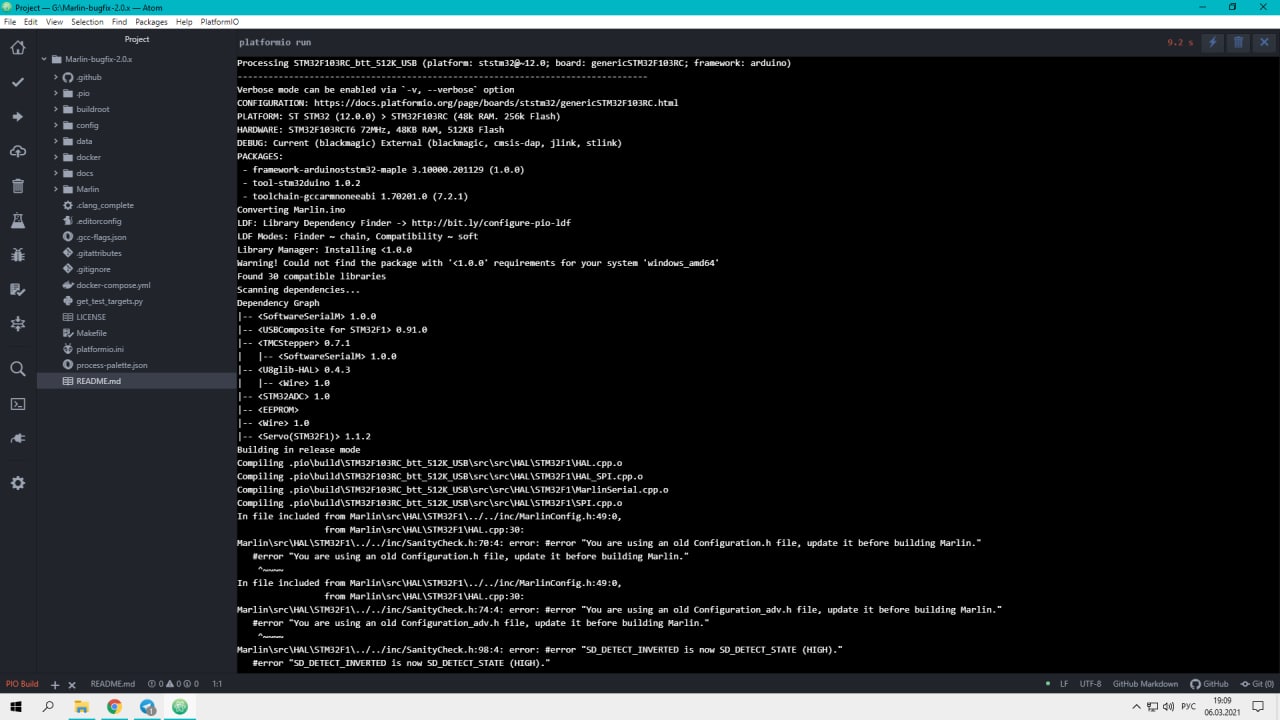Open the PlatformIO terminal icon
This screenshot has height=720, width=1280.
click(x=18, y=404)
